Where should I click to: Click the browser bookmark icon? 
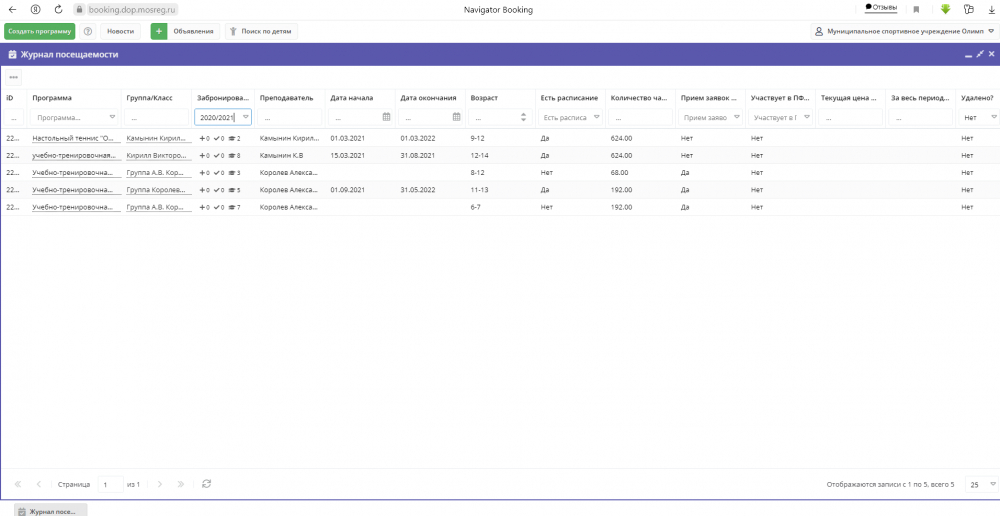[916, 10]
